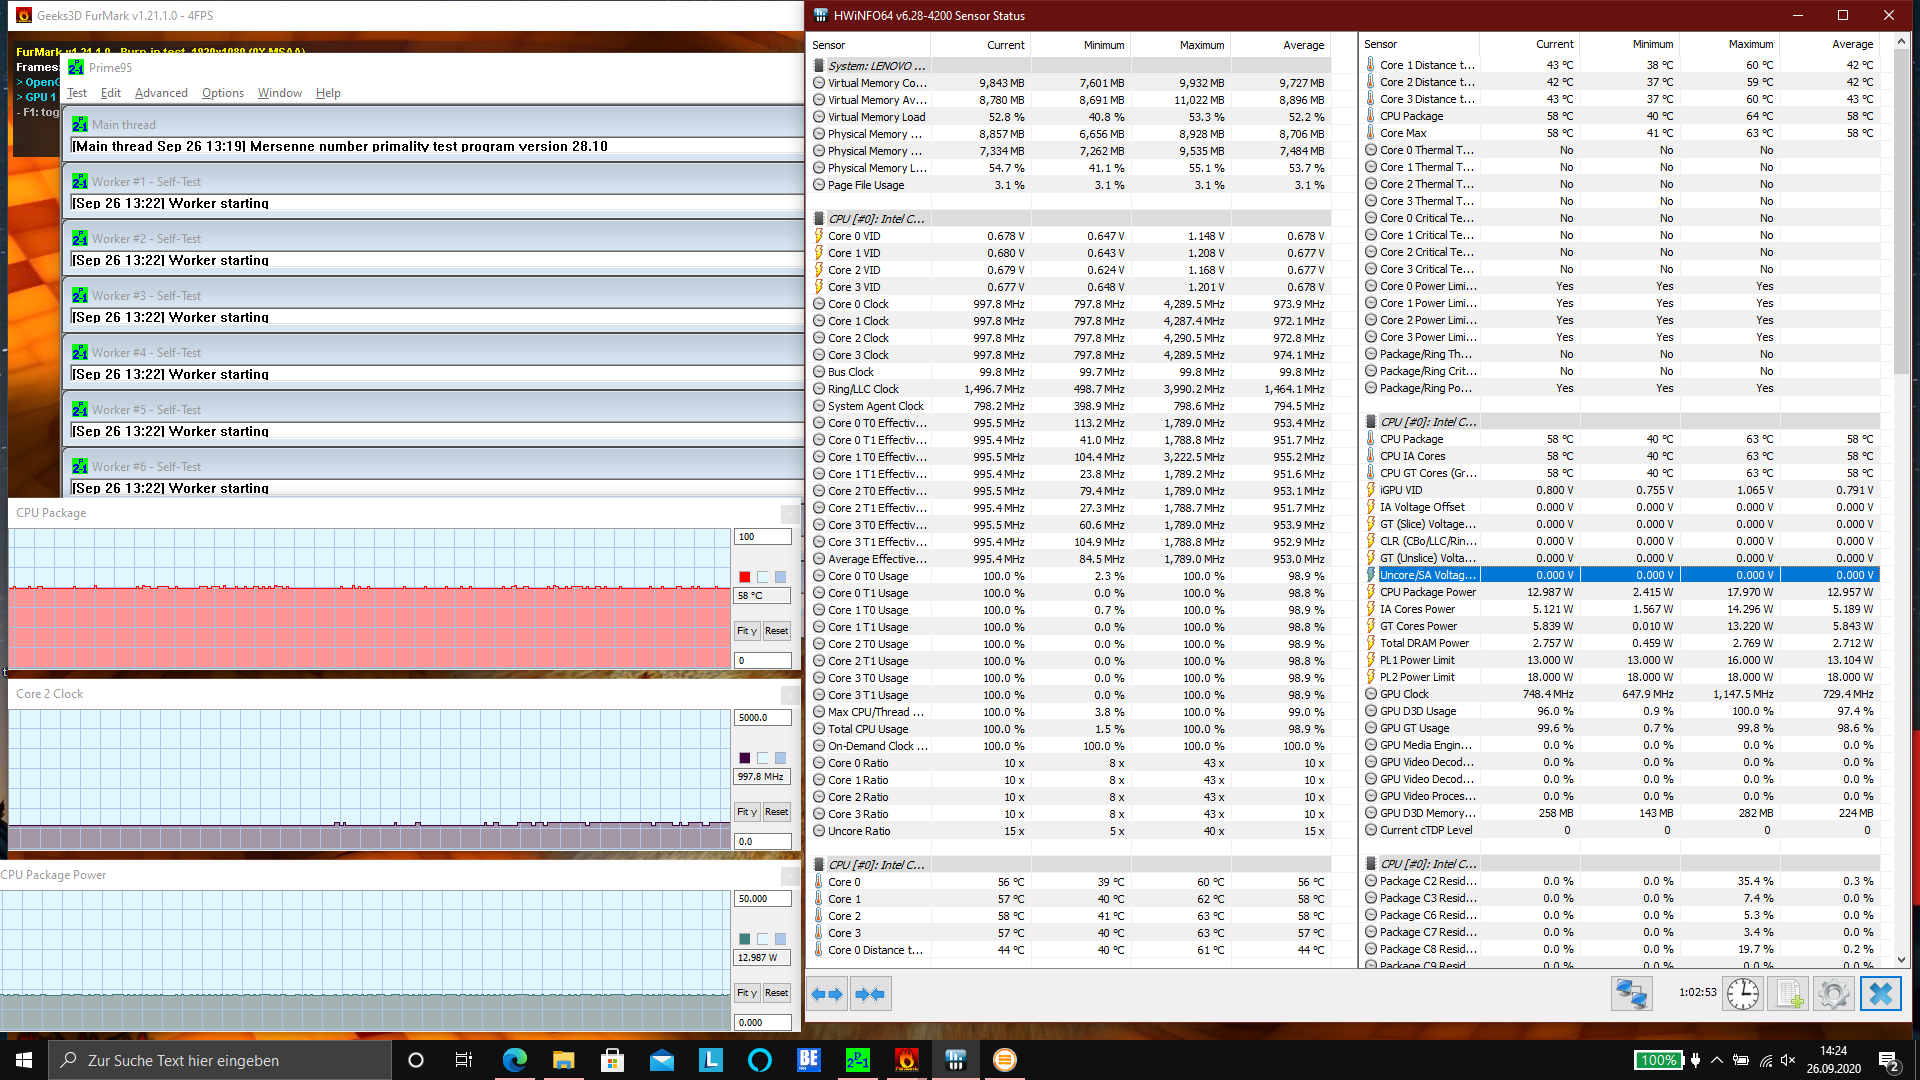Open the blue L app on taskbar
1920x1080 pixels.
711,1060
